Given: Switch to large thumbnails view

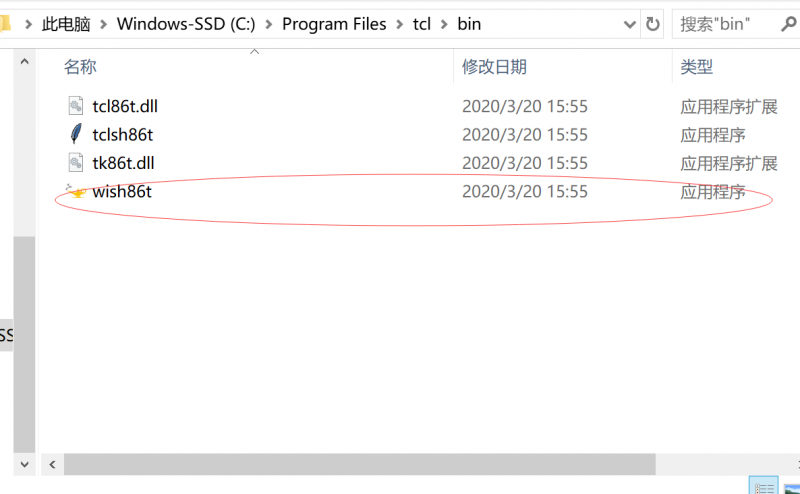Looking at the screenshot, I should tap(791, 485).
